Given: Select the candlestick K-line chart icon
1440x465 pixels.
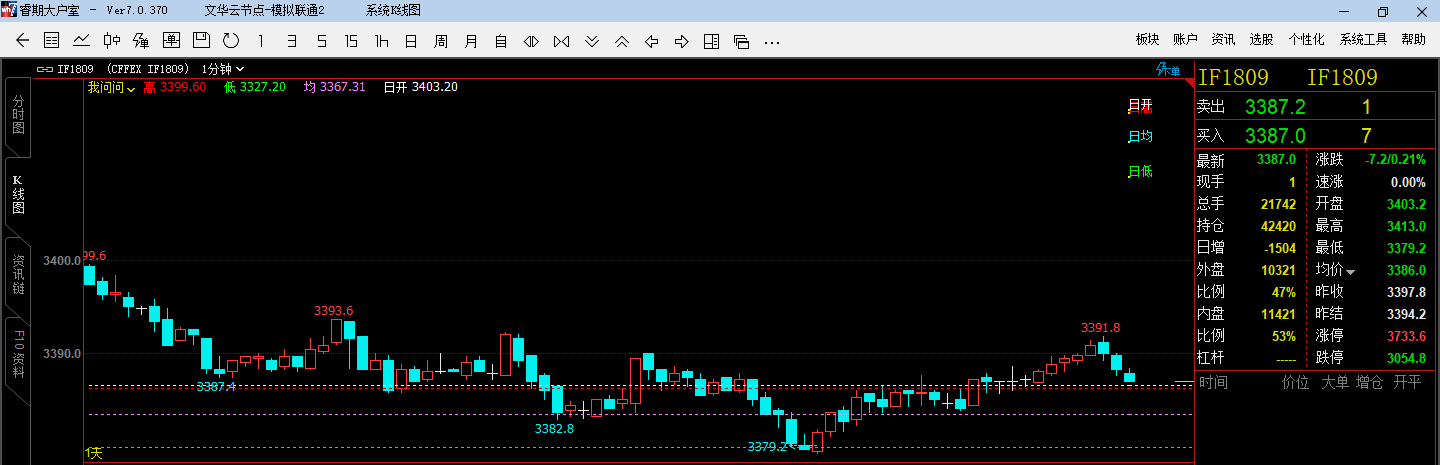Looking at the screenshot, I should [x=112, y=41].
